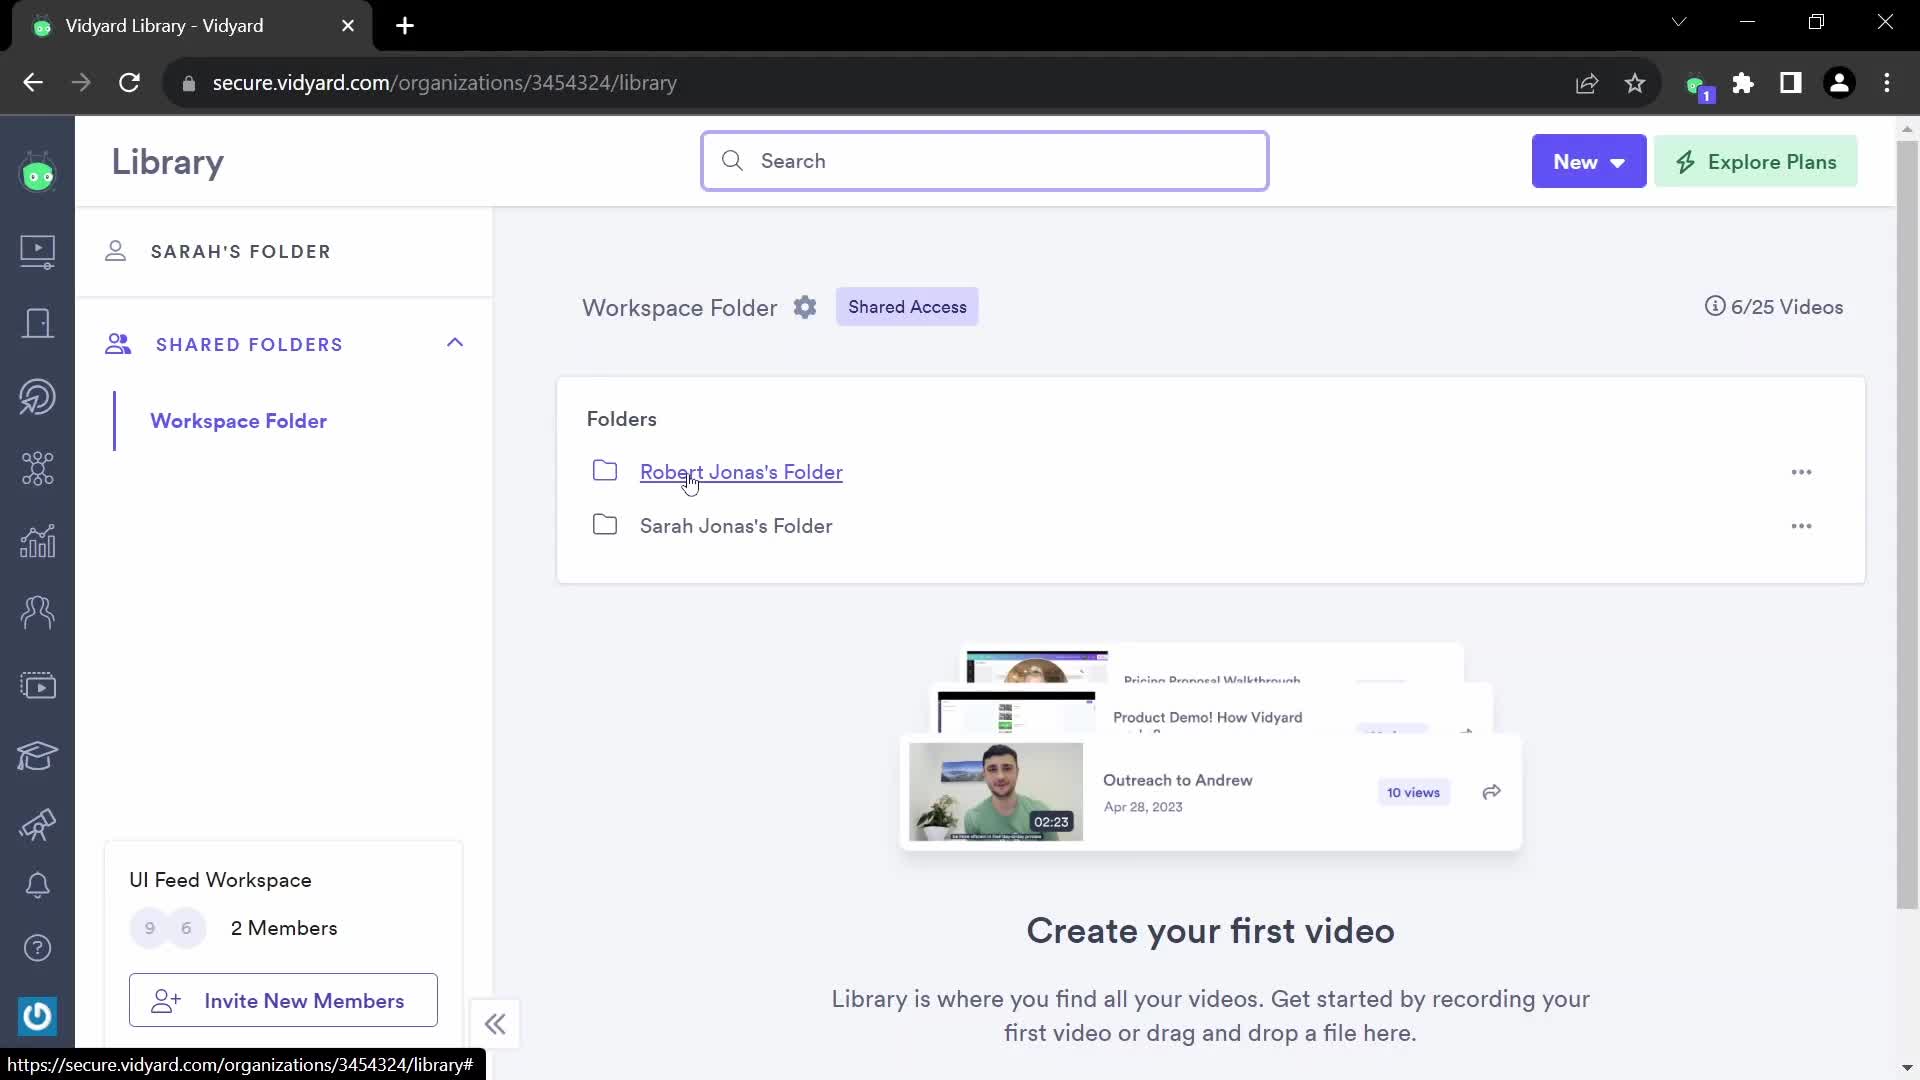Open options menu for Robert Jonas's Folder
1920x1080 pixels.
[x=1801, y=472]
